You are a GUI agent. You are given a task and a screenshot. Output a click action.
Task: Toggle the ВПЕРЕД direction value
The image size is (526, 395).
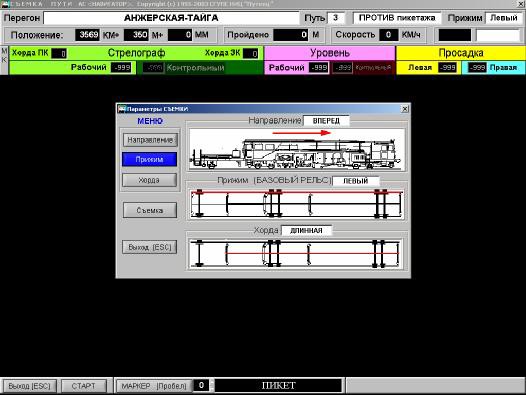[x=326, y=121]
